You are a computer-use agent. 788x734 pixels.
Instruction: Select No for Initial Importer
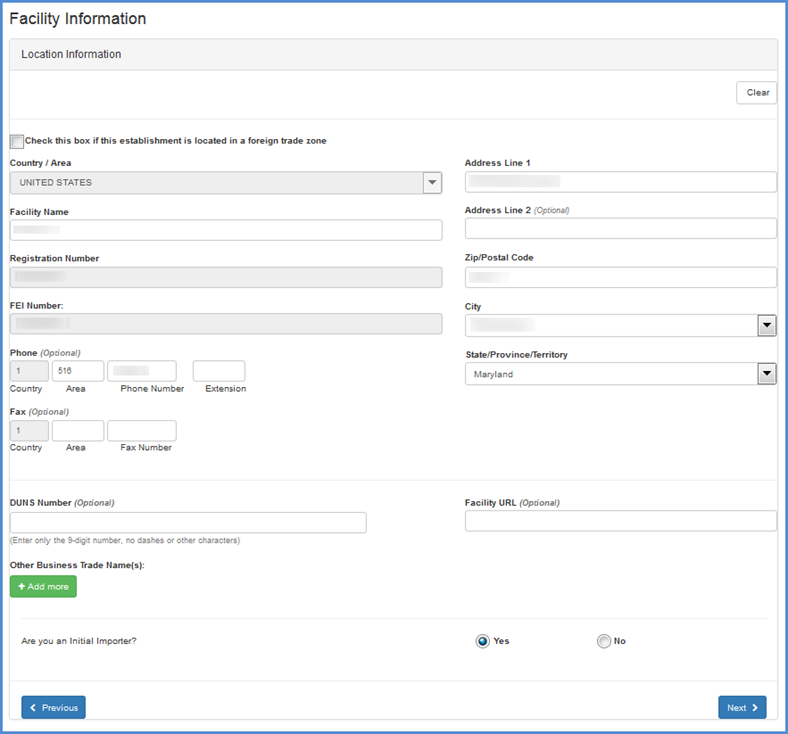[x=603, y=641]
